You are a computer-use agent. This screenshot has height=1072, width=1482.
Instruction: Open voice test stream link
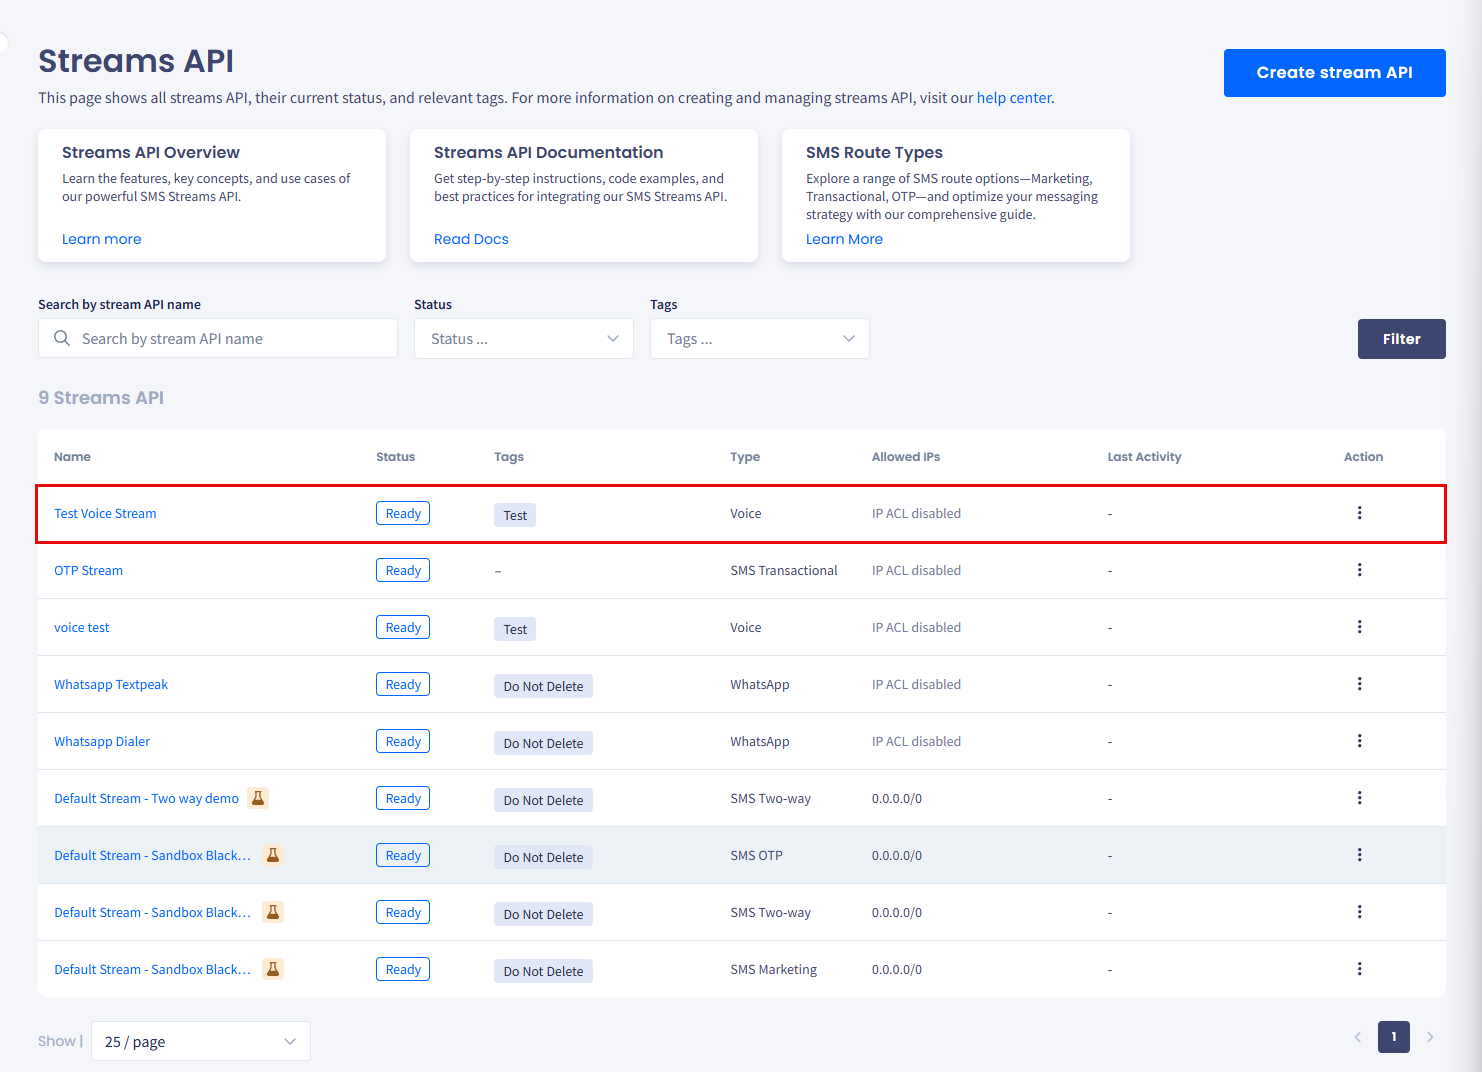click(82, 627)
